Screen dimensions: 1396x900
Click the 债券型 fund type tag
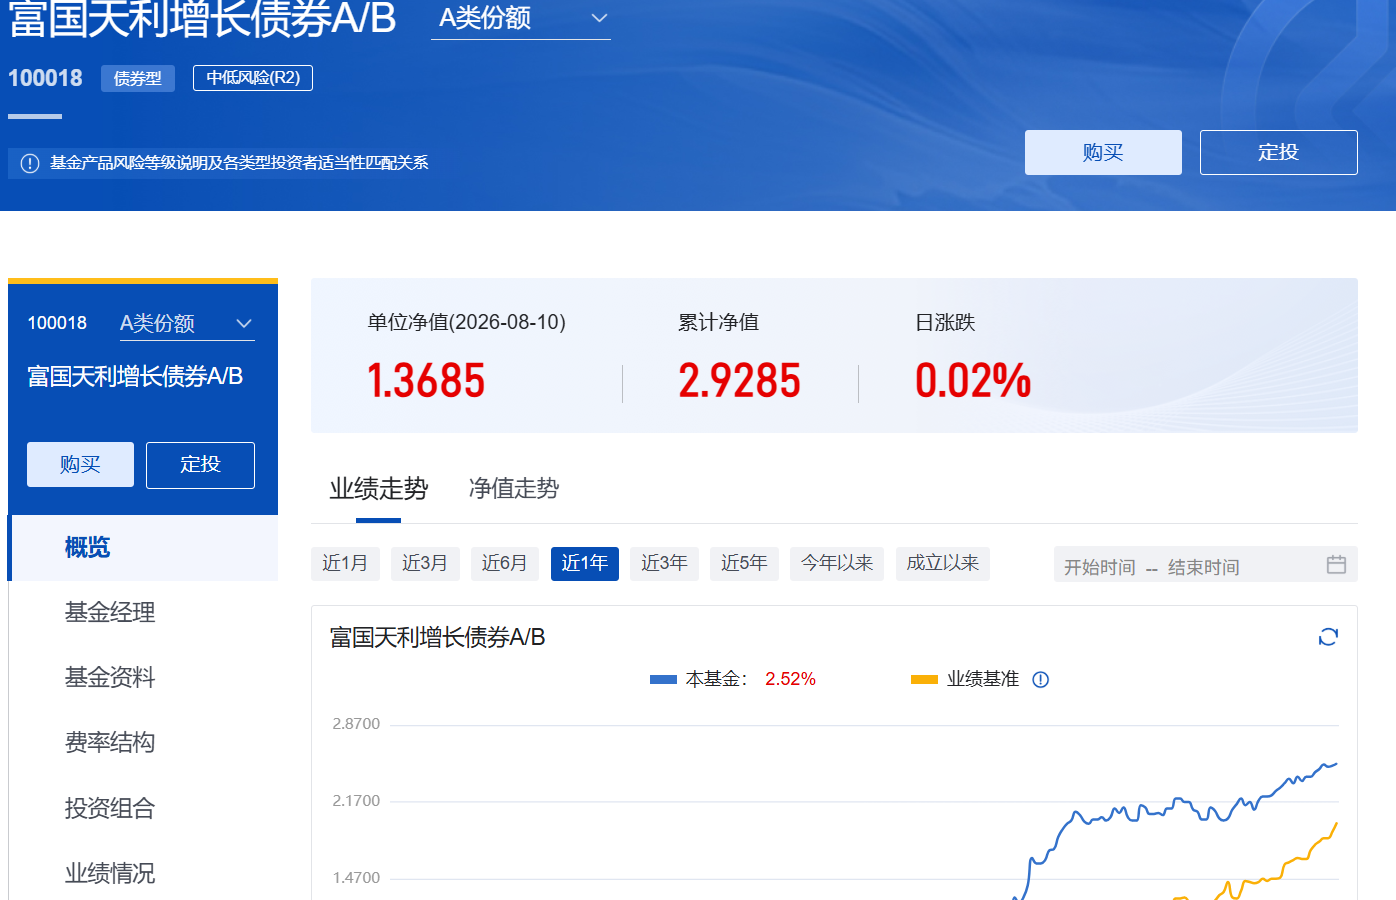138,78
